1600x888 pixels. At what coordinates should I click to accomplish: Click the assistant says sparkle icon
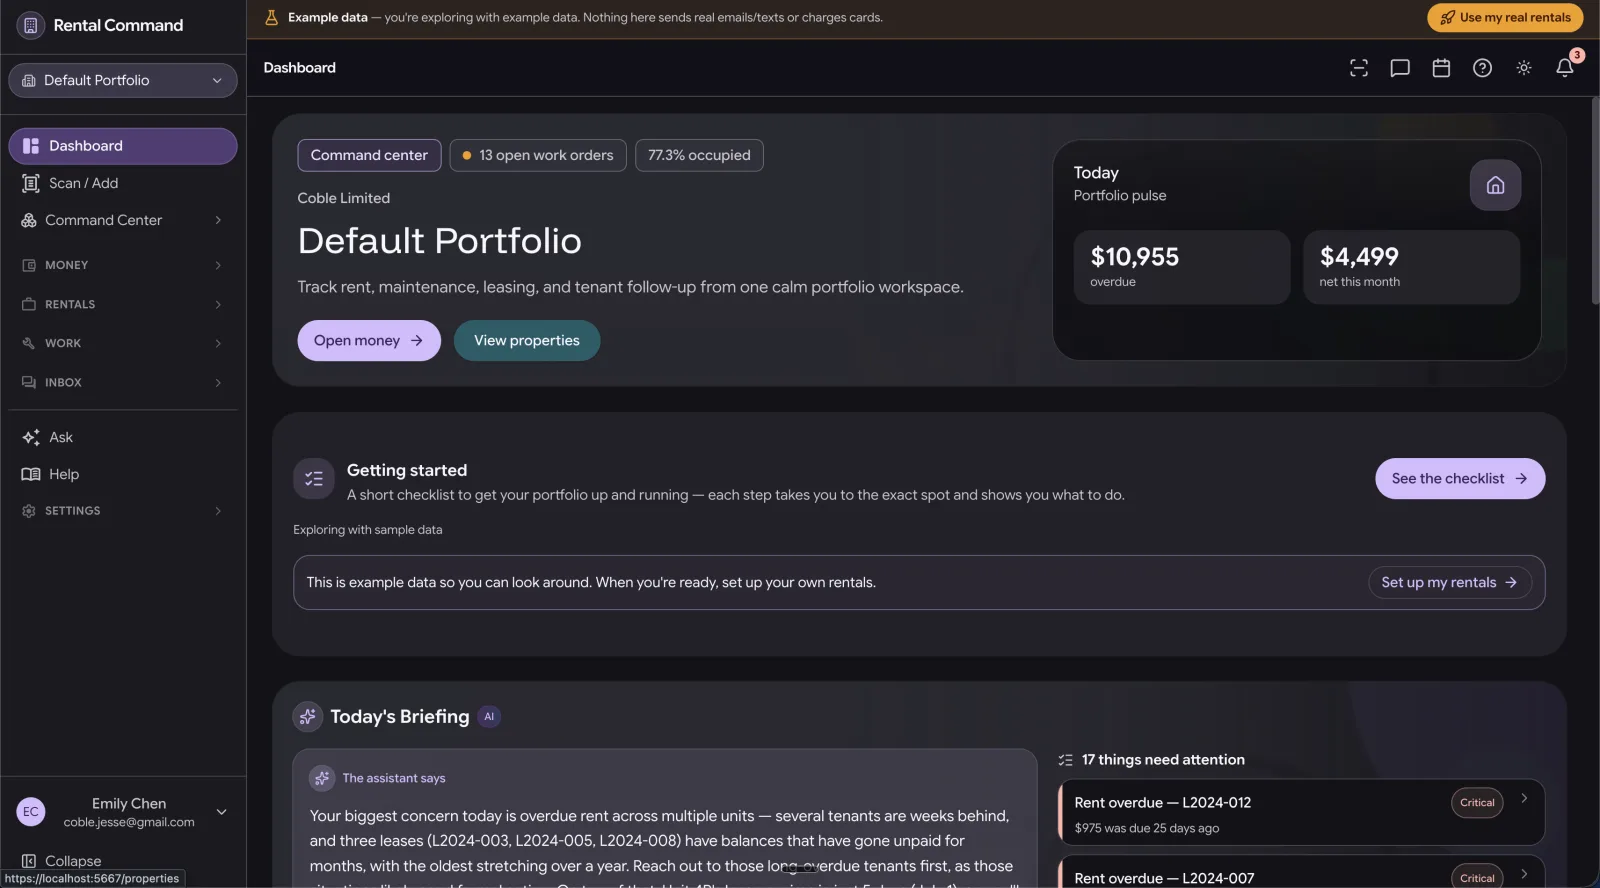pos(322,778)
